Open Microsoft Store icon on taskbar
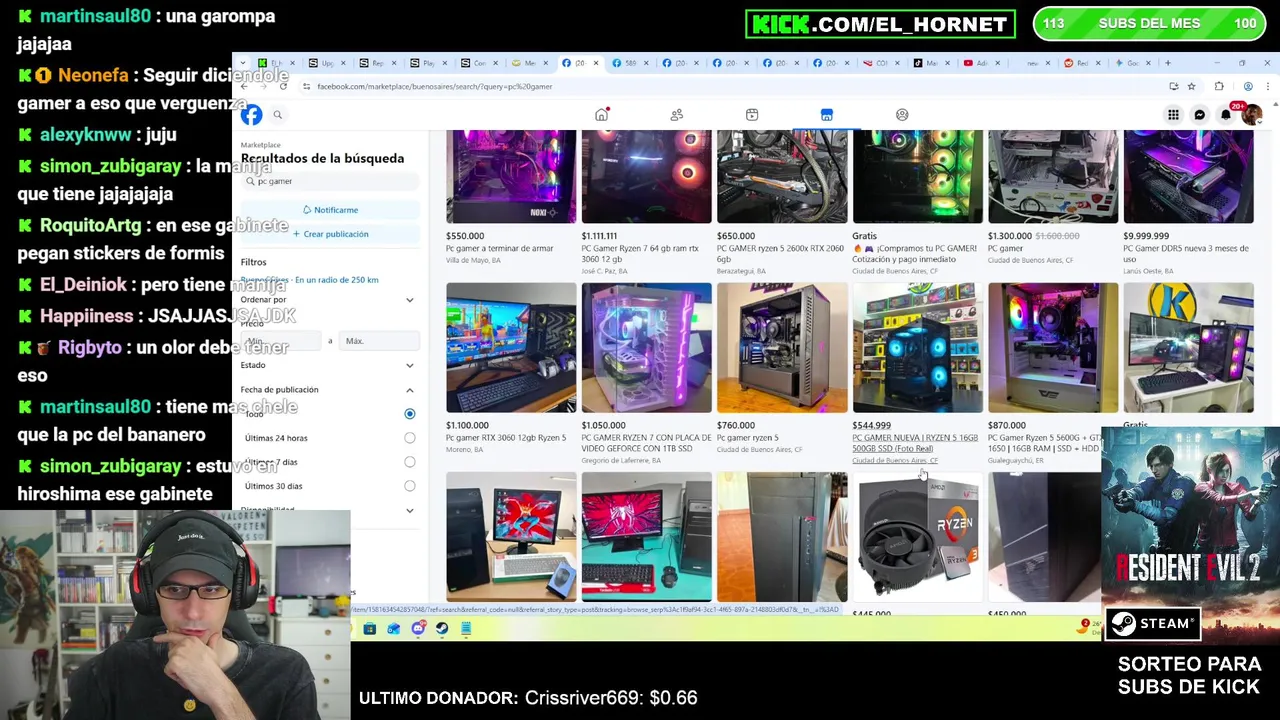The height and width of the screenshot is (720, 1280). [x=370, y=629]
